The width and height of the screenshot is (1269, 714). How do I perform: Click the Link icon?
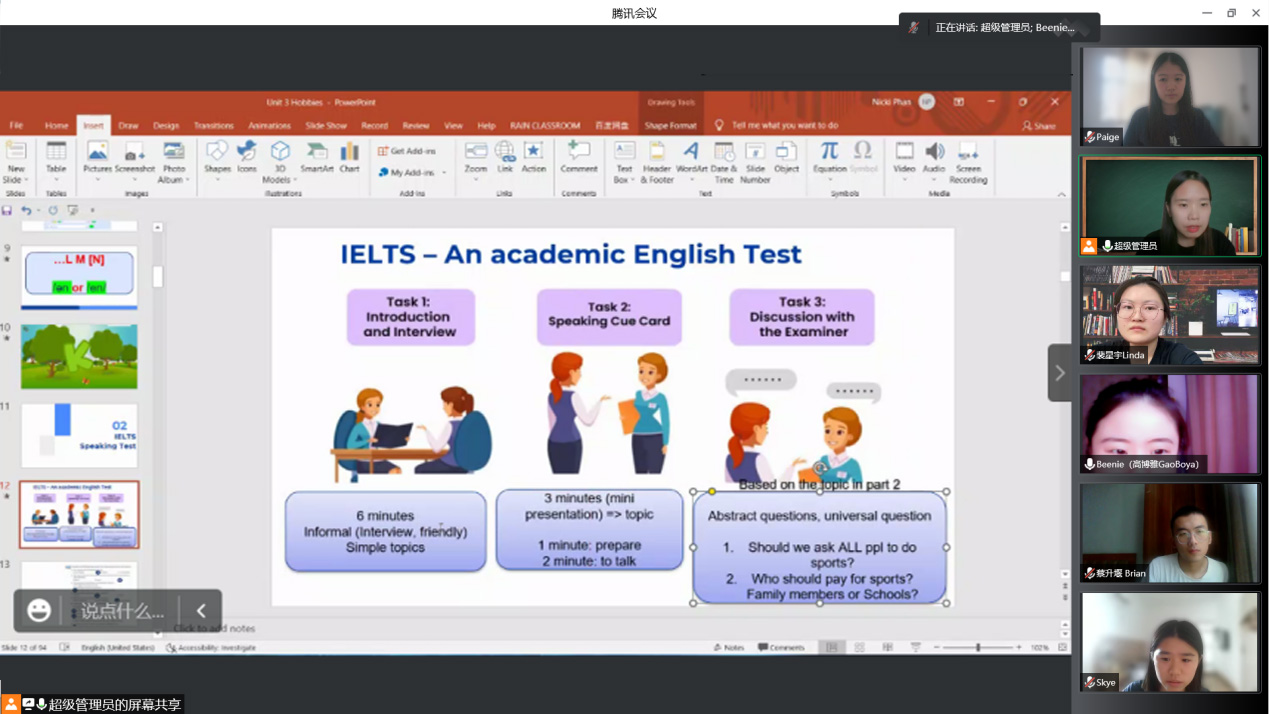[x=505, y=158]
